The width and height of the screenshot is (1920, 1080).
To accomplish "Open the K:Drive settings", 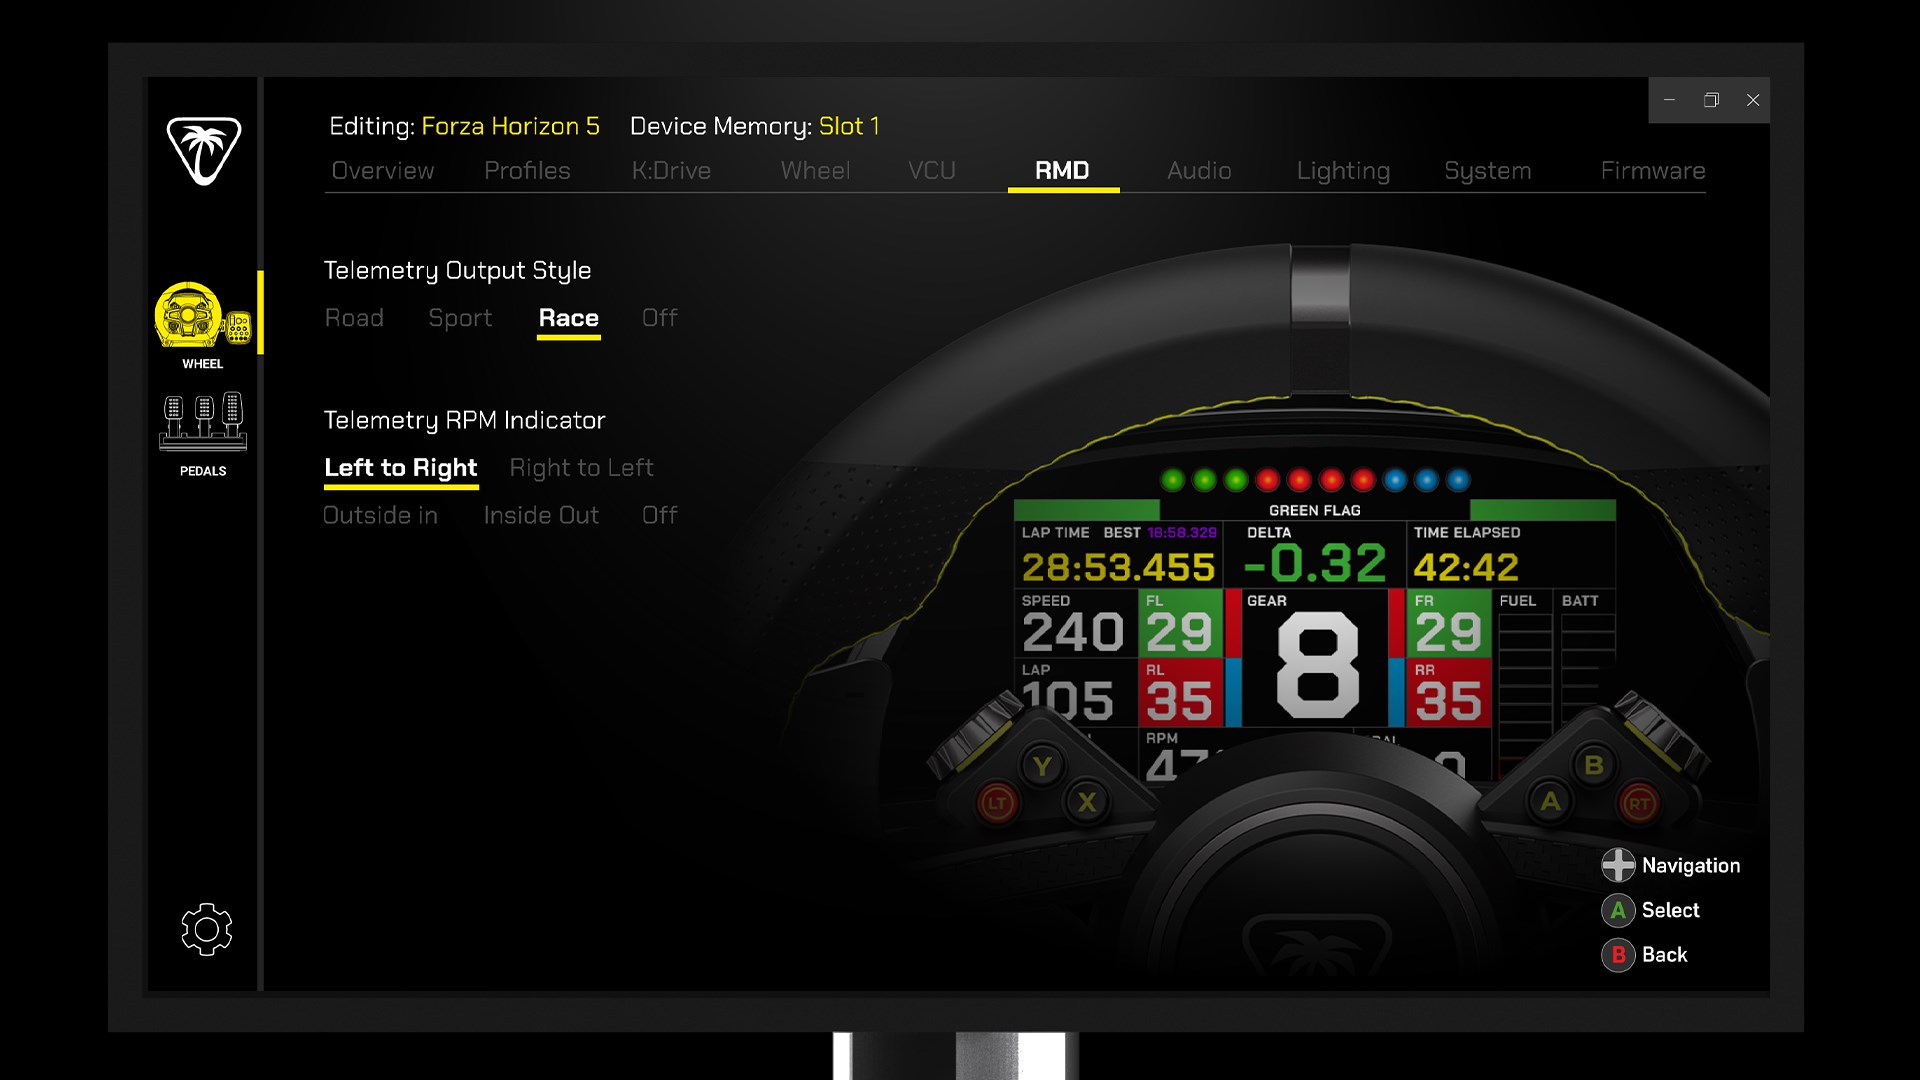I will click(671, 171).
